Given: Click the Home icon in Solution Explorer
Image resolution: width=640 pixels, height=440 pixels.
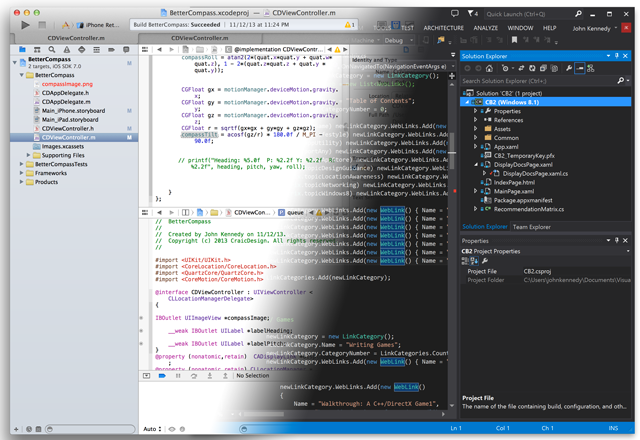Looking at the screenshot, I should pos(491,68).
